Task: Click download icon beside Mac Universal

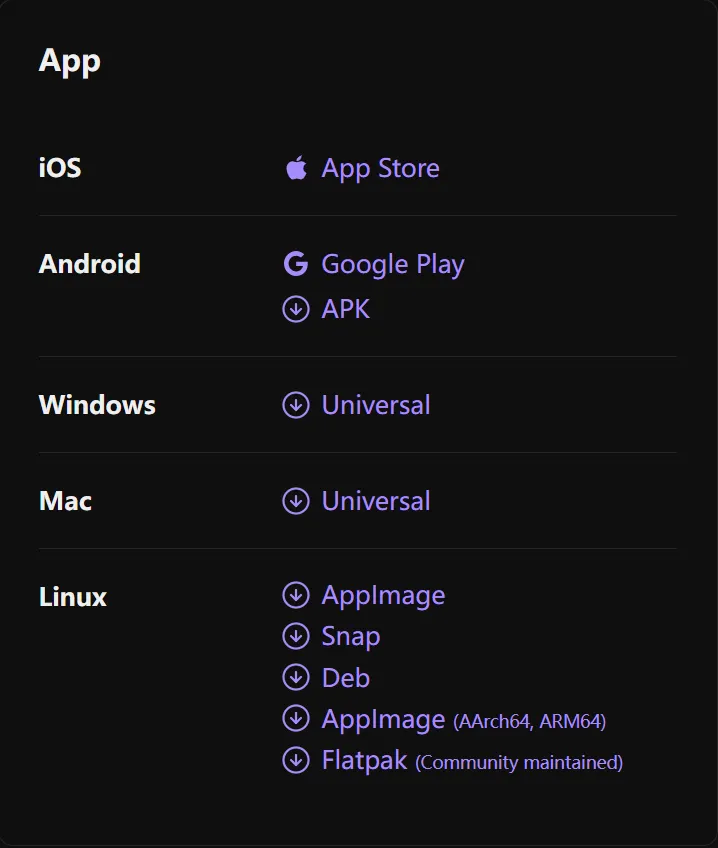Action: click(x=296, y=501)
